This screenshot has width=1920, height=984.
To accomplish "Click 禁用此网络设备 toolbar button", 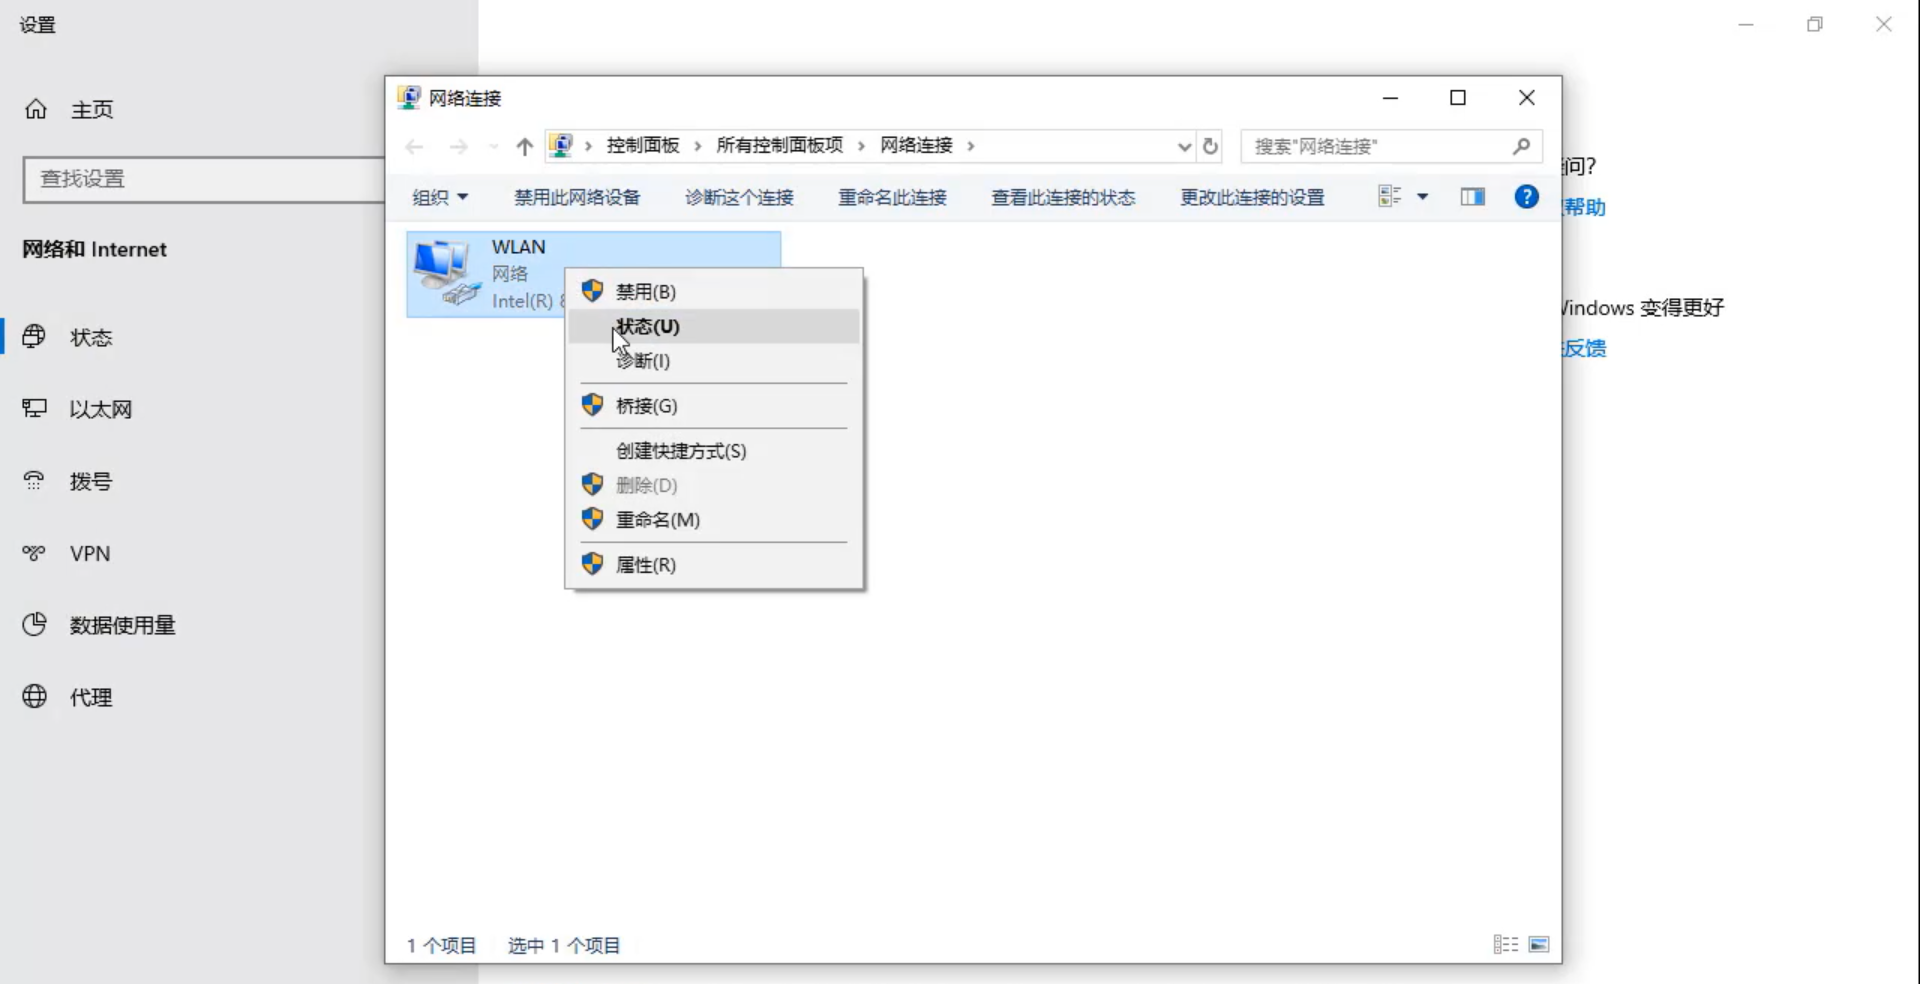I will (577, 197).
